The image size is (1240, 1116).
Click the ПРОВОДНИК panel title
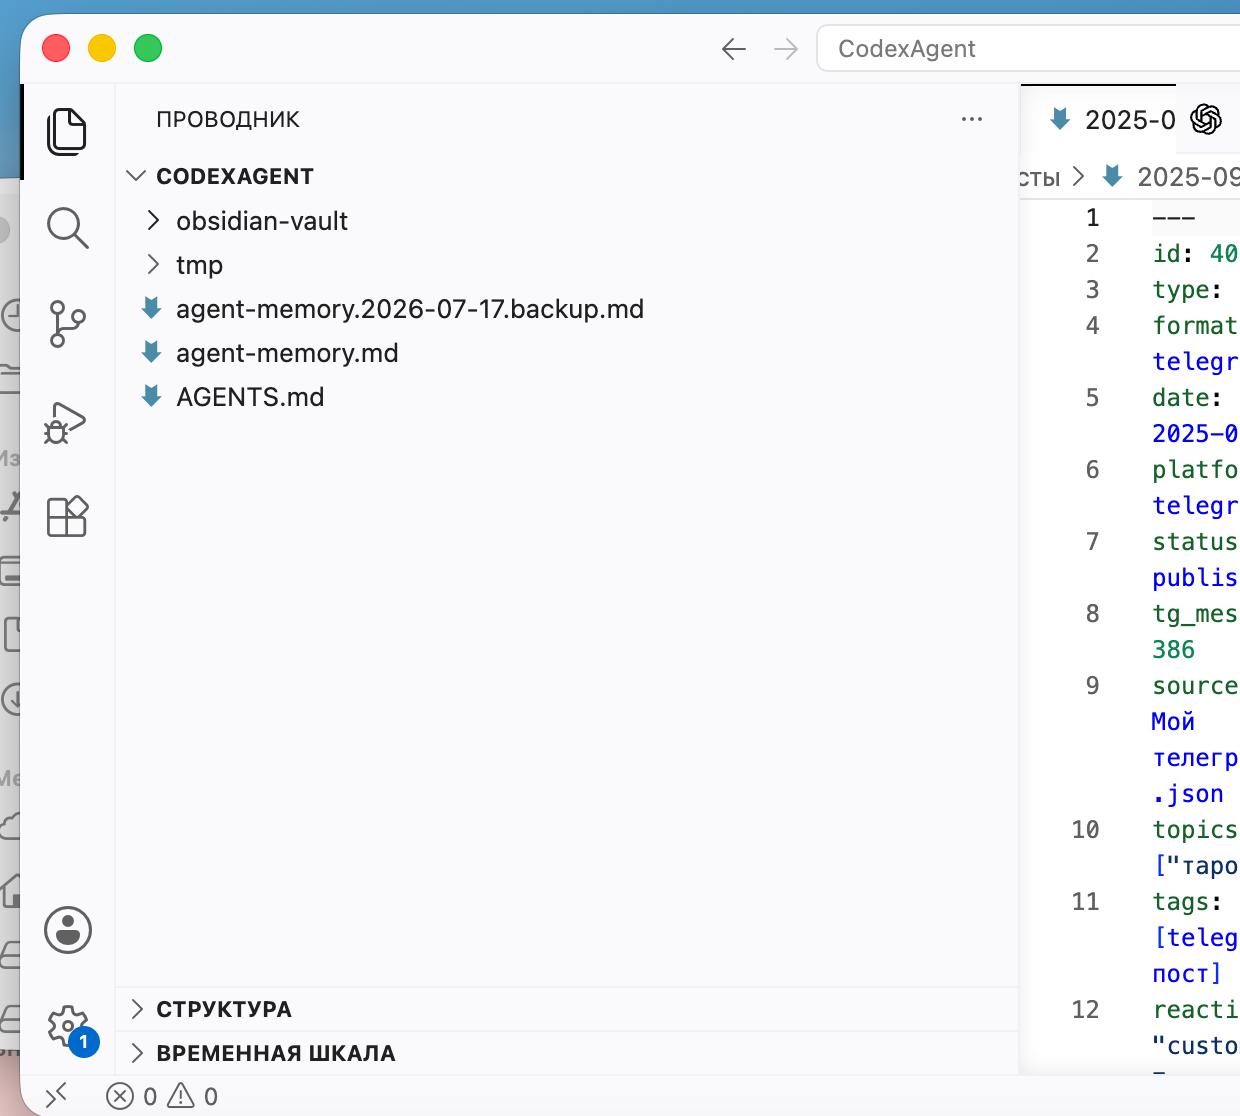point(228,119)
